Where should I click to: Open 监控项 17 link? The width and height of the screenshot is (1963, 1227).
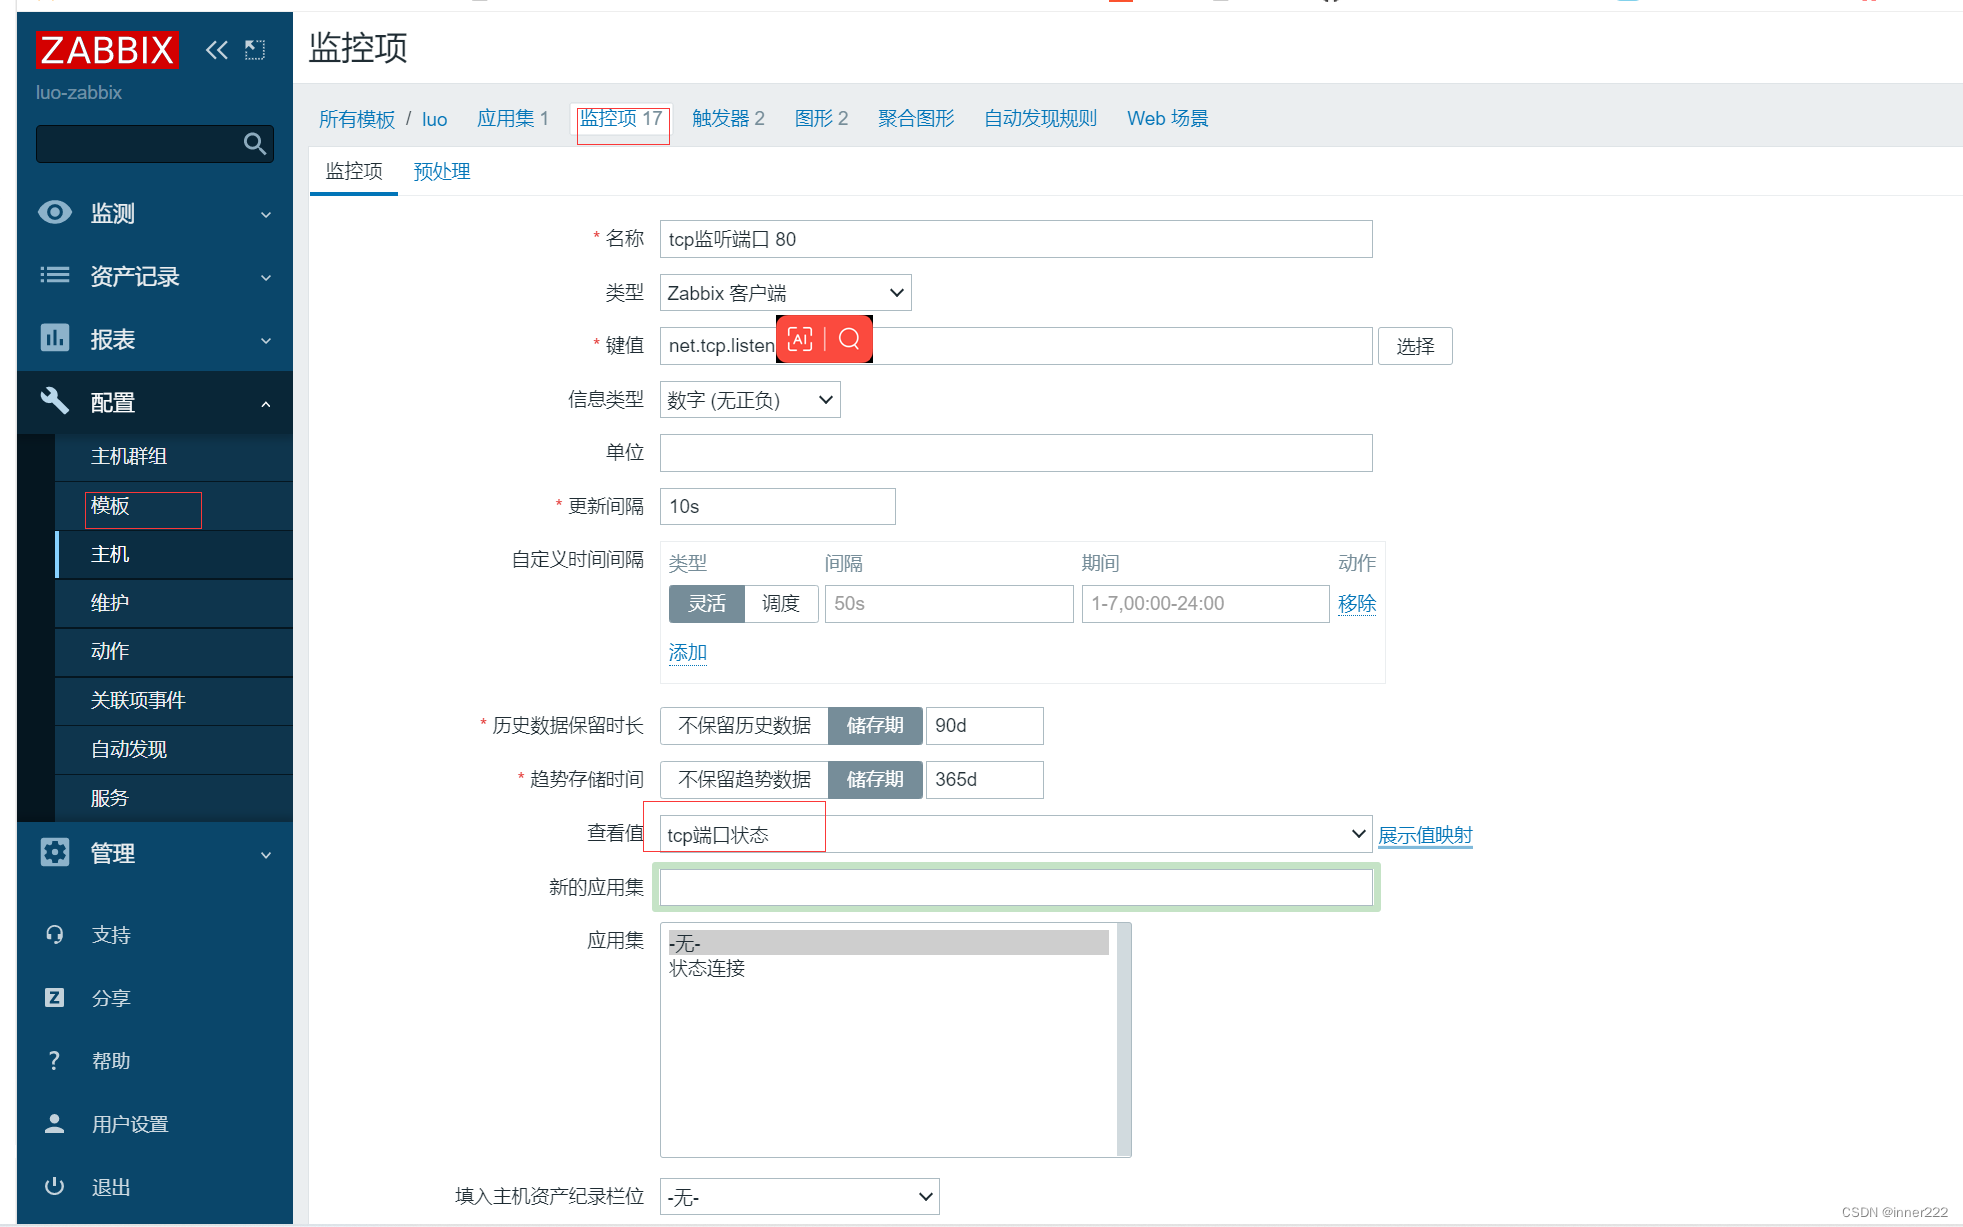(x=621, y=119)
